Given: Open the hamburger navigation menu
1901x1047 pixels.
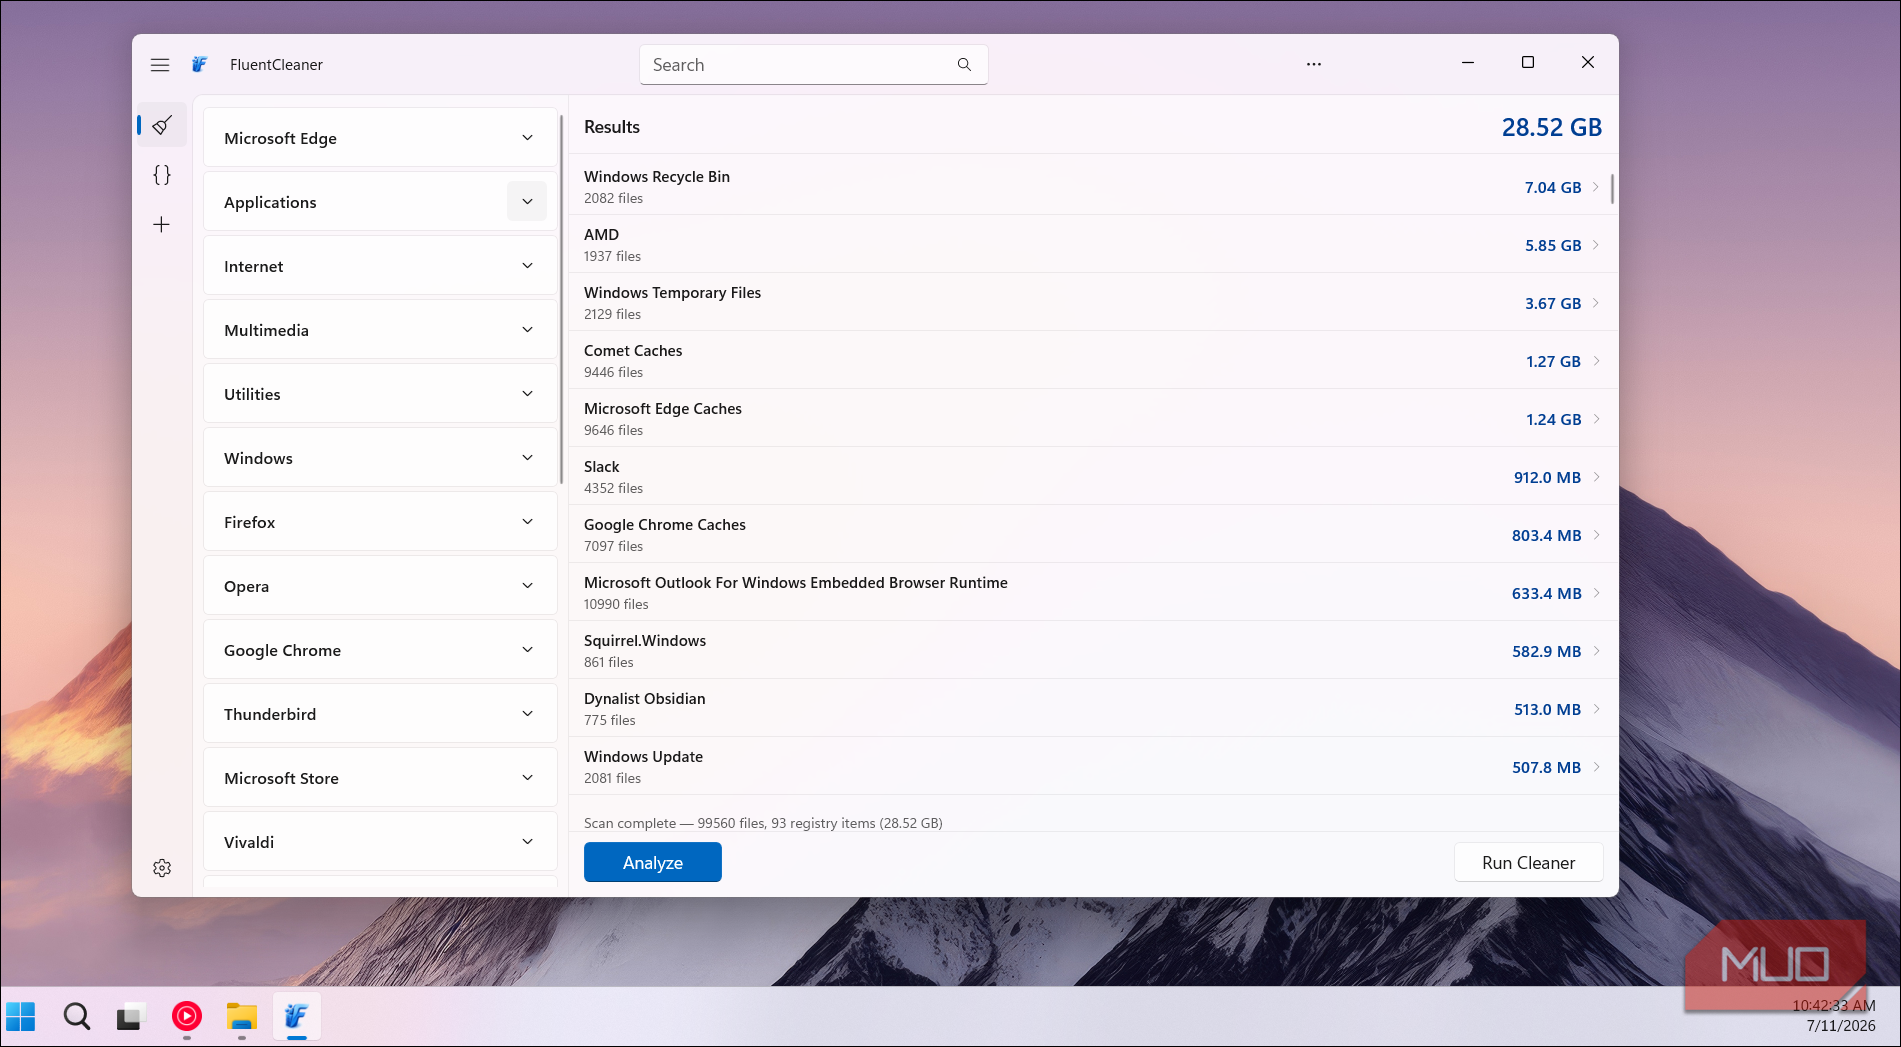Looking at the screenshot, I should click(160, 65).
